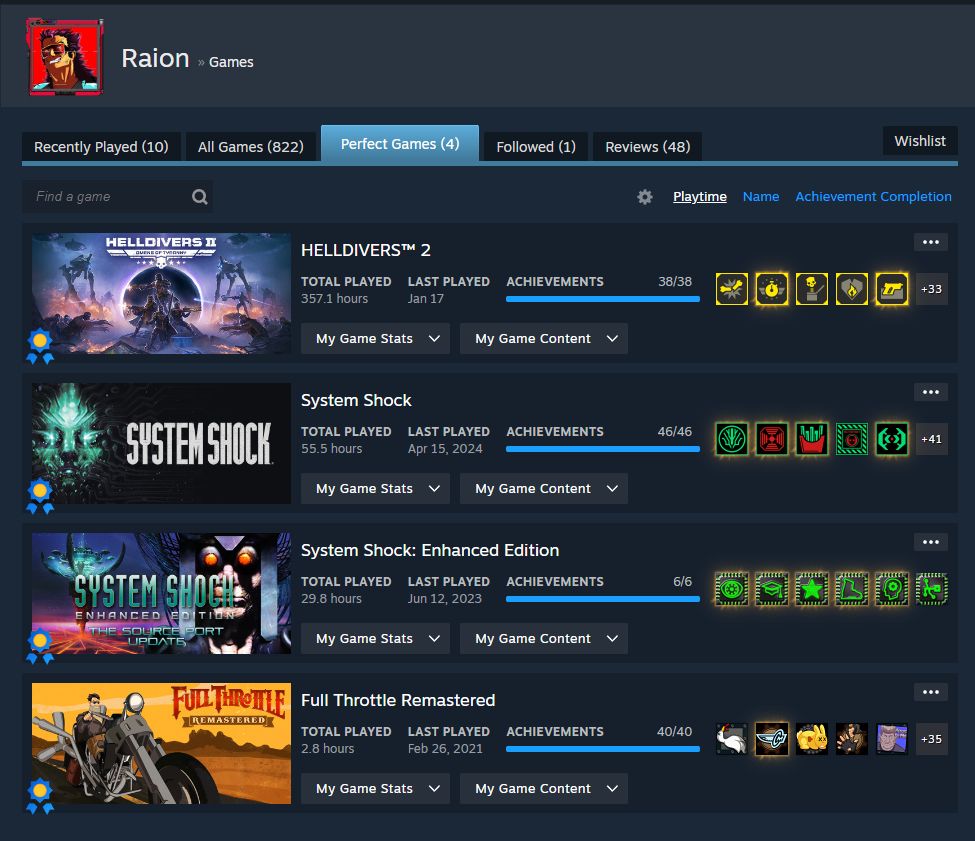
Task: View HELLDIVERS 2 flame shield achievement icon
Action: pos(851,289)
